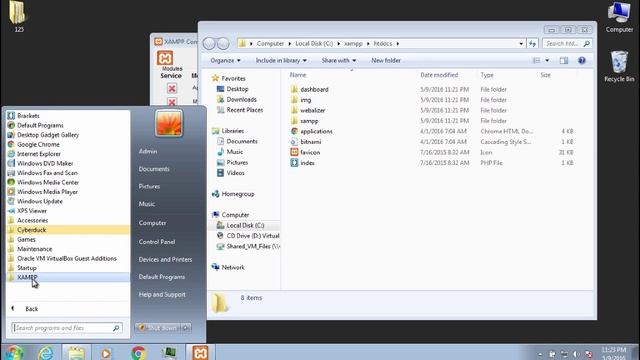Launch Google Chrome from Start menu list
This screenshot has height=360, width=640.
38,144
